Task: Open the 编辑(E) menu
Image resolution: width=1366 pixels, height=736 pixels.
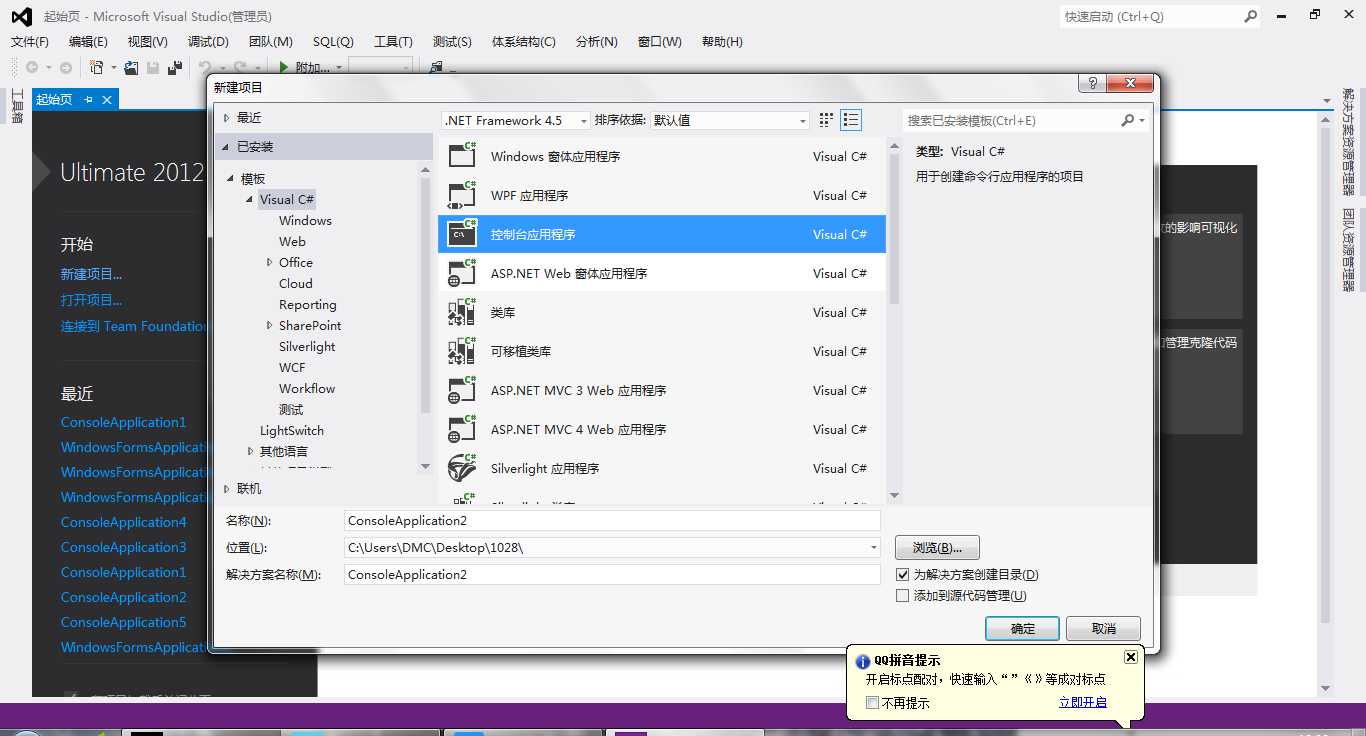Action: point(88,42)
